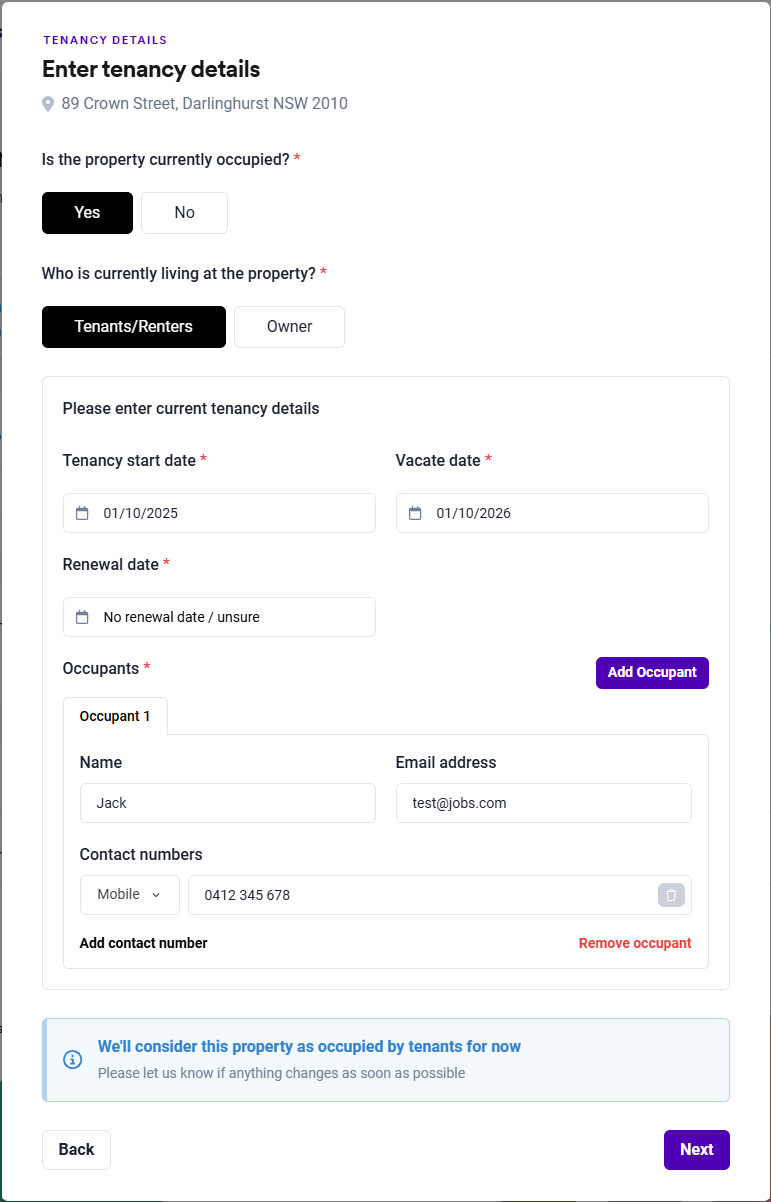Click calendar icon in Renewal date field
The width and height of the screenshot is (771, 1202).
tap(82, 617)
